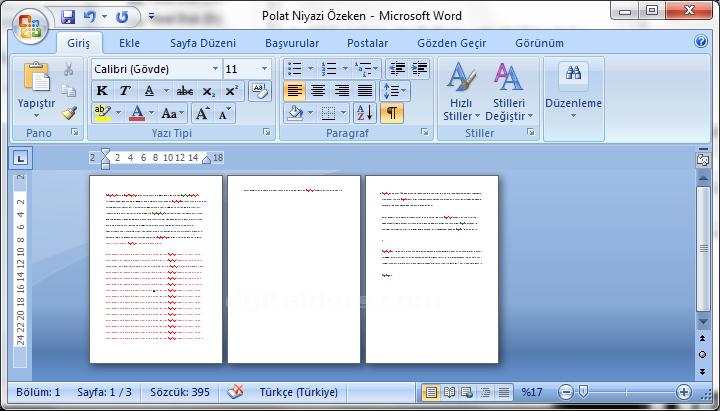Customize Quick Access Toolbar dropdown
The image size is (720, 411).
151,17
